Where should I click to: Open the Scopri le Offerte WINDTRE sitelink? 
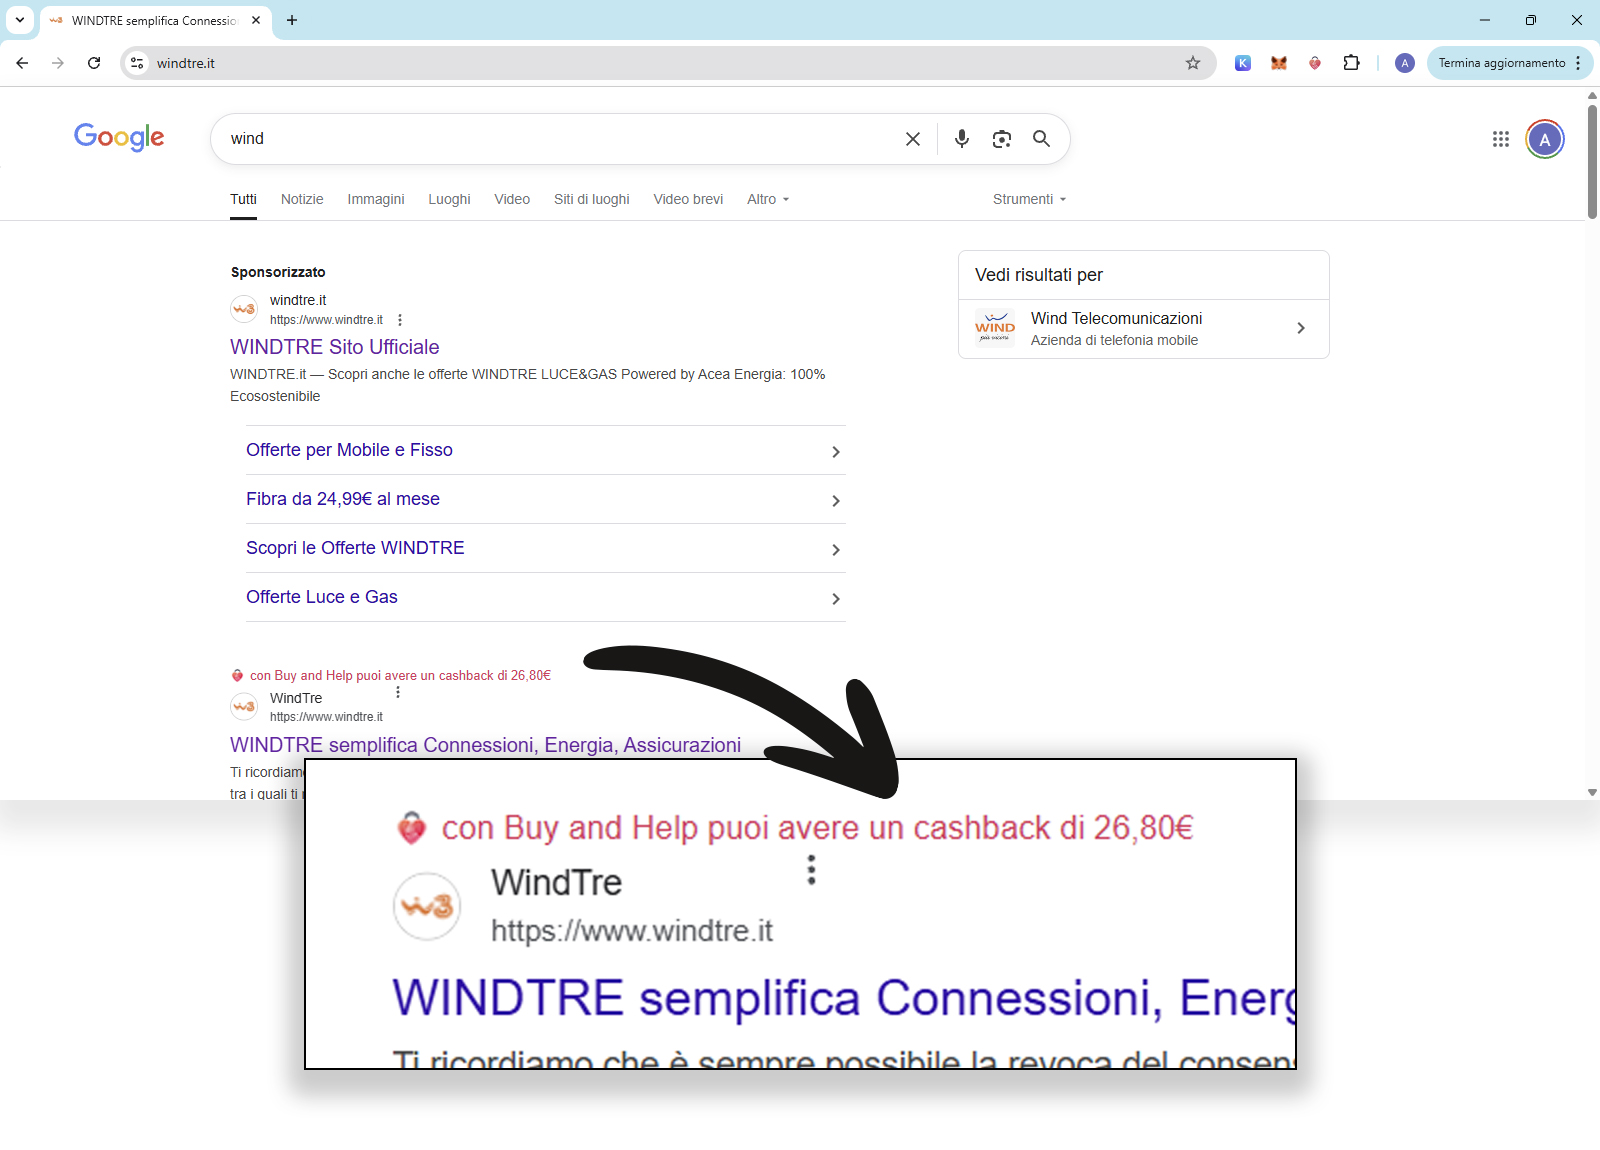[355, 548]
